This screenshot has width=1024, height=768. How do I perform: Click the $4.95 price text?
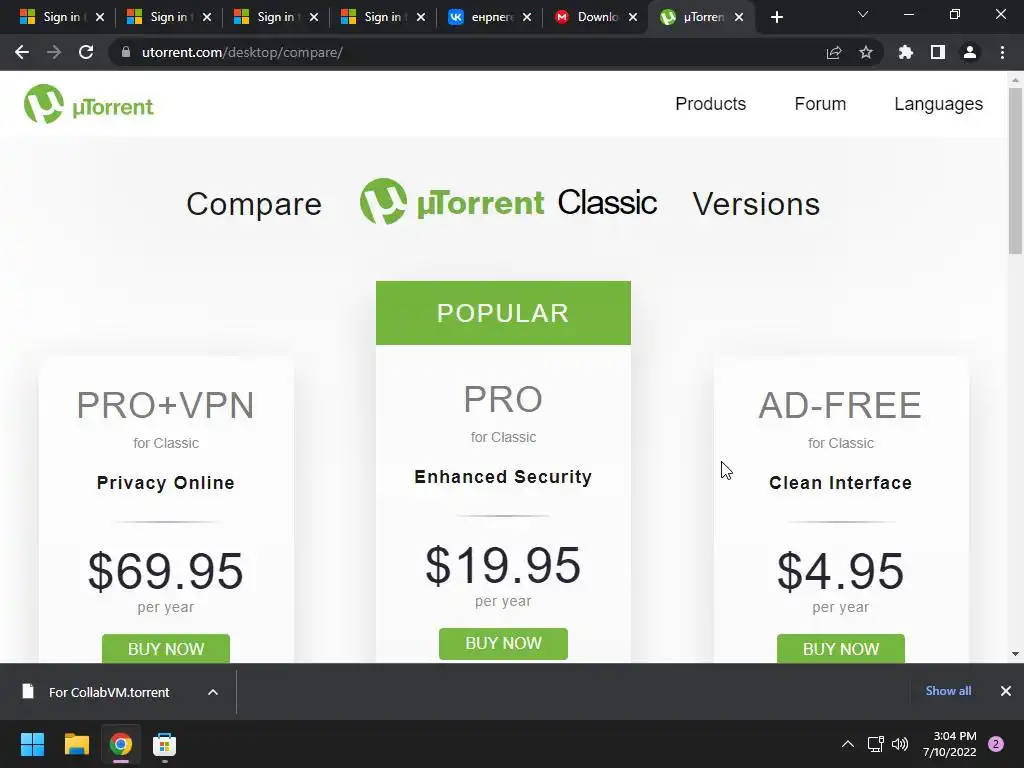(x=840, y=571)
